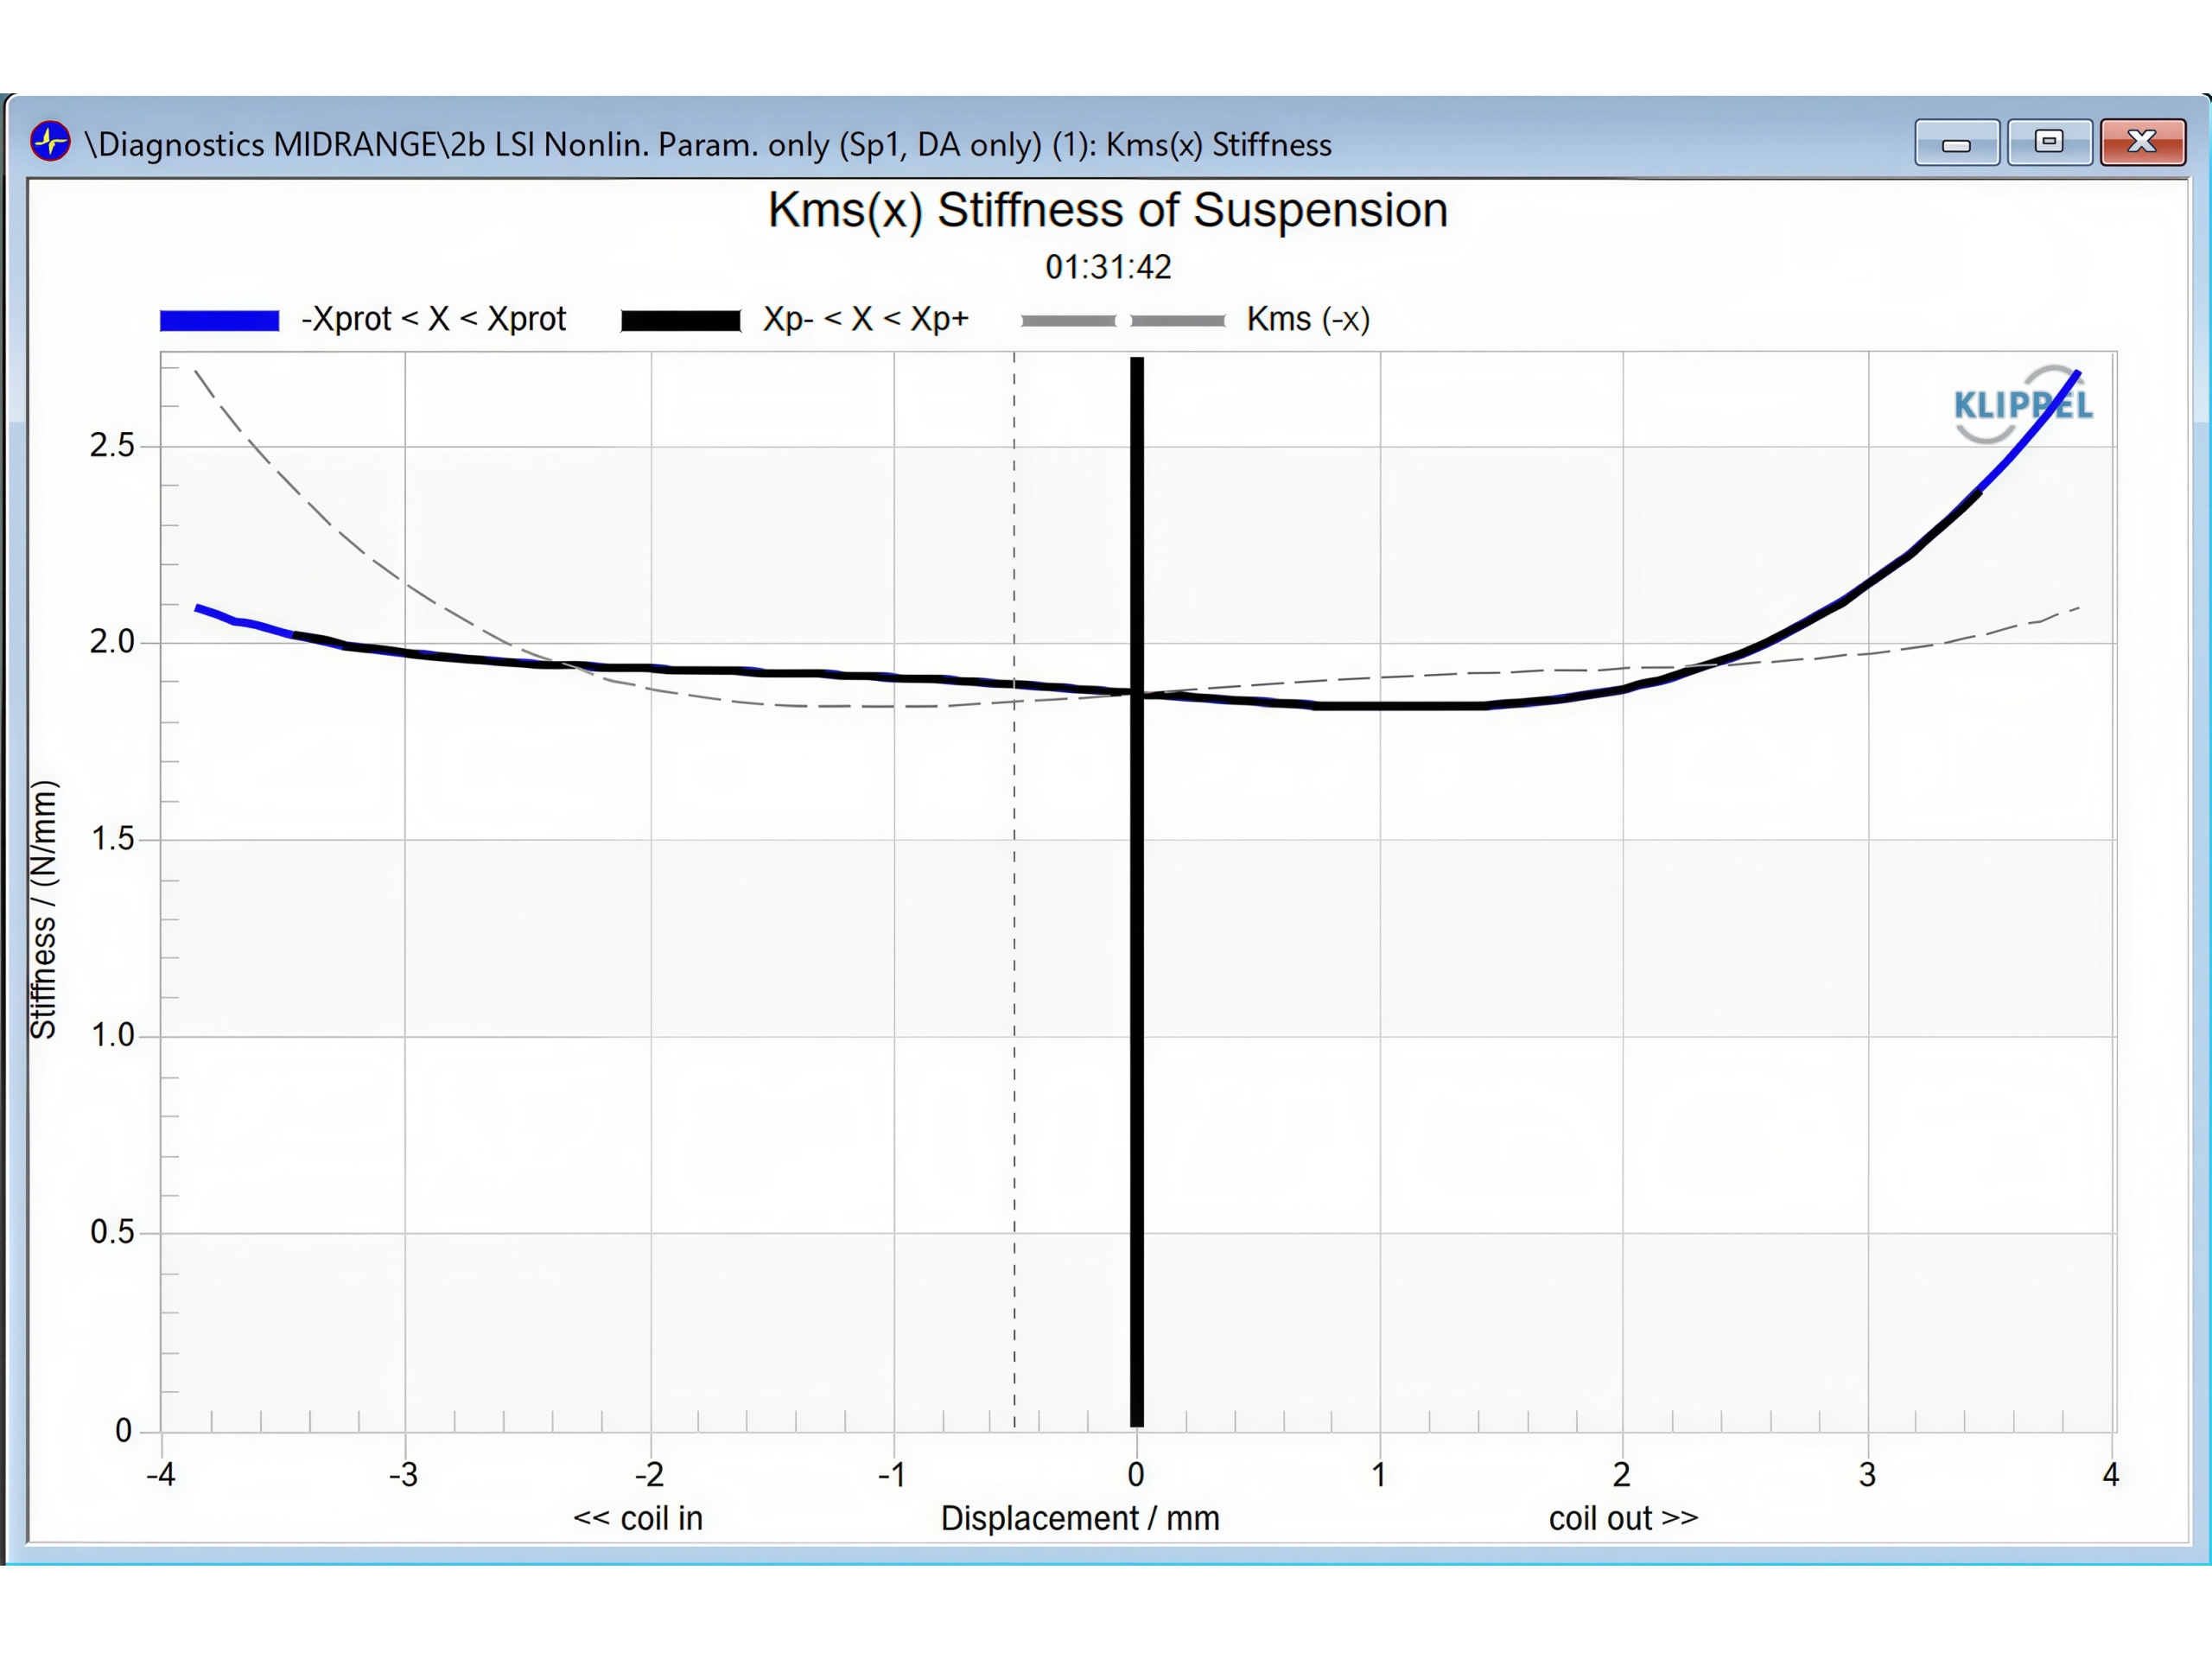2212x1659 pixels.
Task: Click the x-axis tick label -2
Action: tap(649, 1474)
